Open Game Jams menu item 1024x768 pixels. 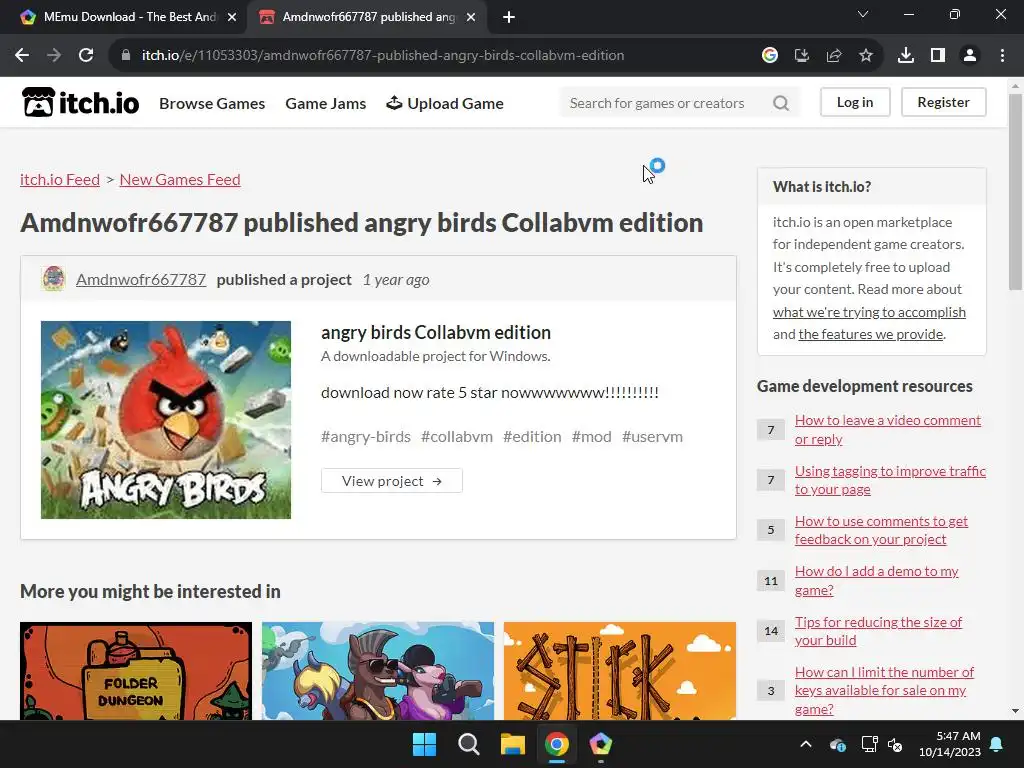tap(325, 103)
